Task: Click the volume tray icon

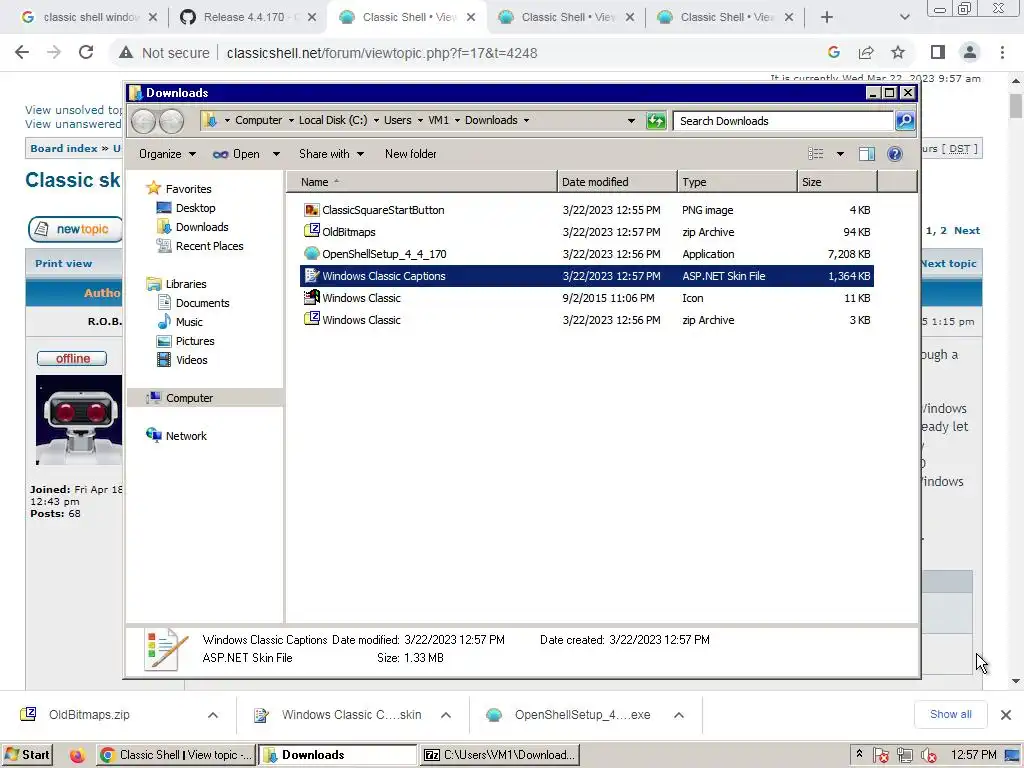Action: (928, 755)
